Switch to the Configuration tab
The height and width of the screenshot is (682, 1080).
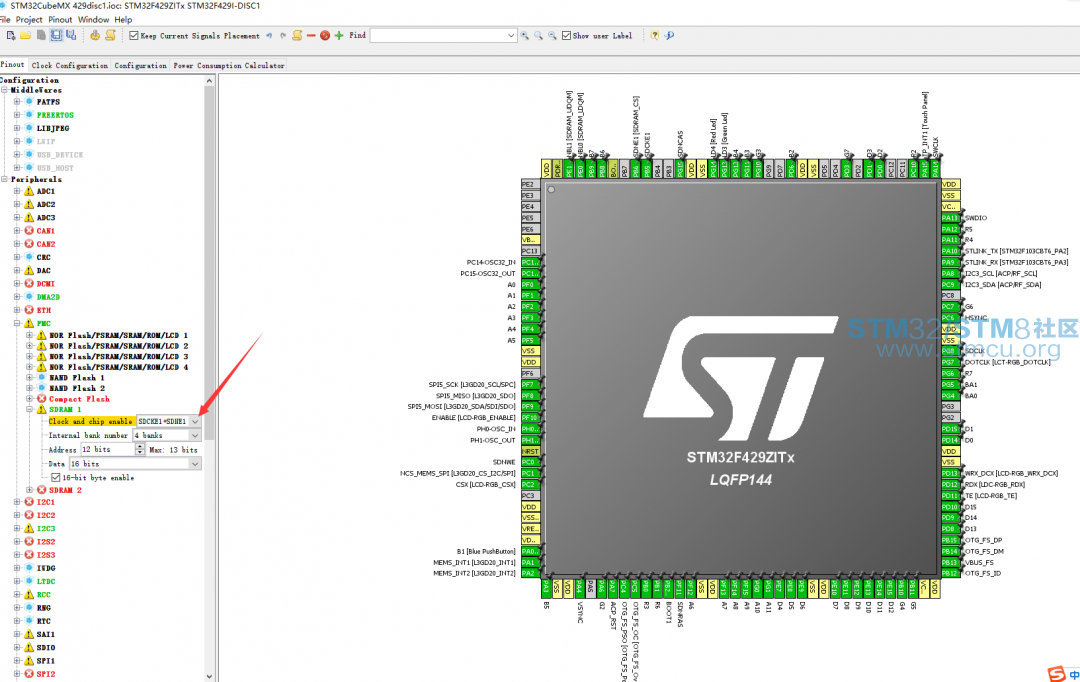[141, 65]
